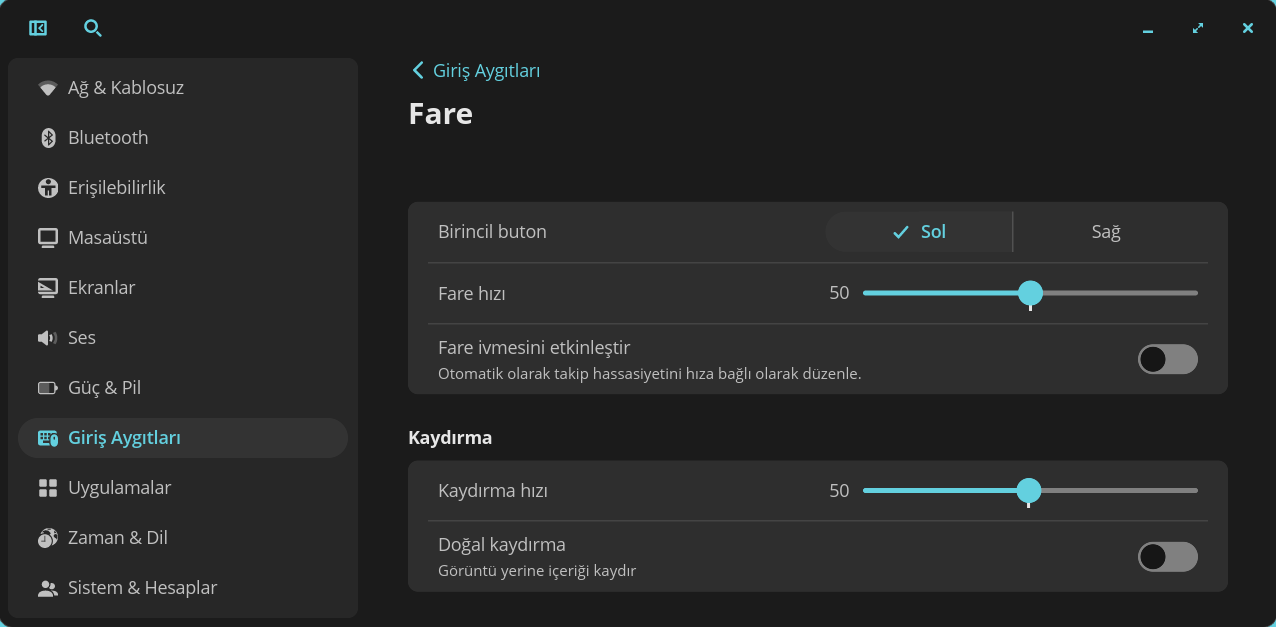This screenshot has width=1276, height=627.
Task: Select Sol as primary button
Action: [919, 232]
